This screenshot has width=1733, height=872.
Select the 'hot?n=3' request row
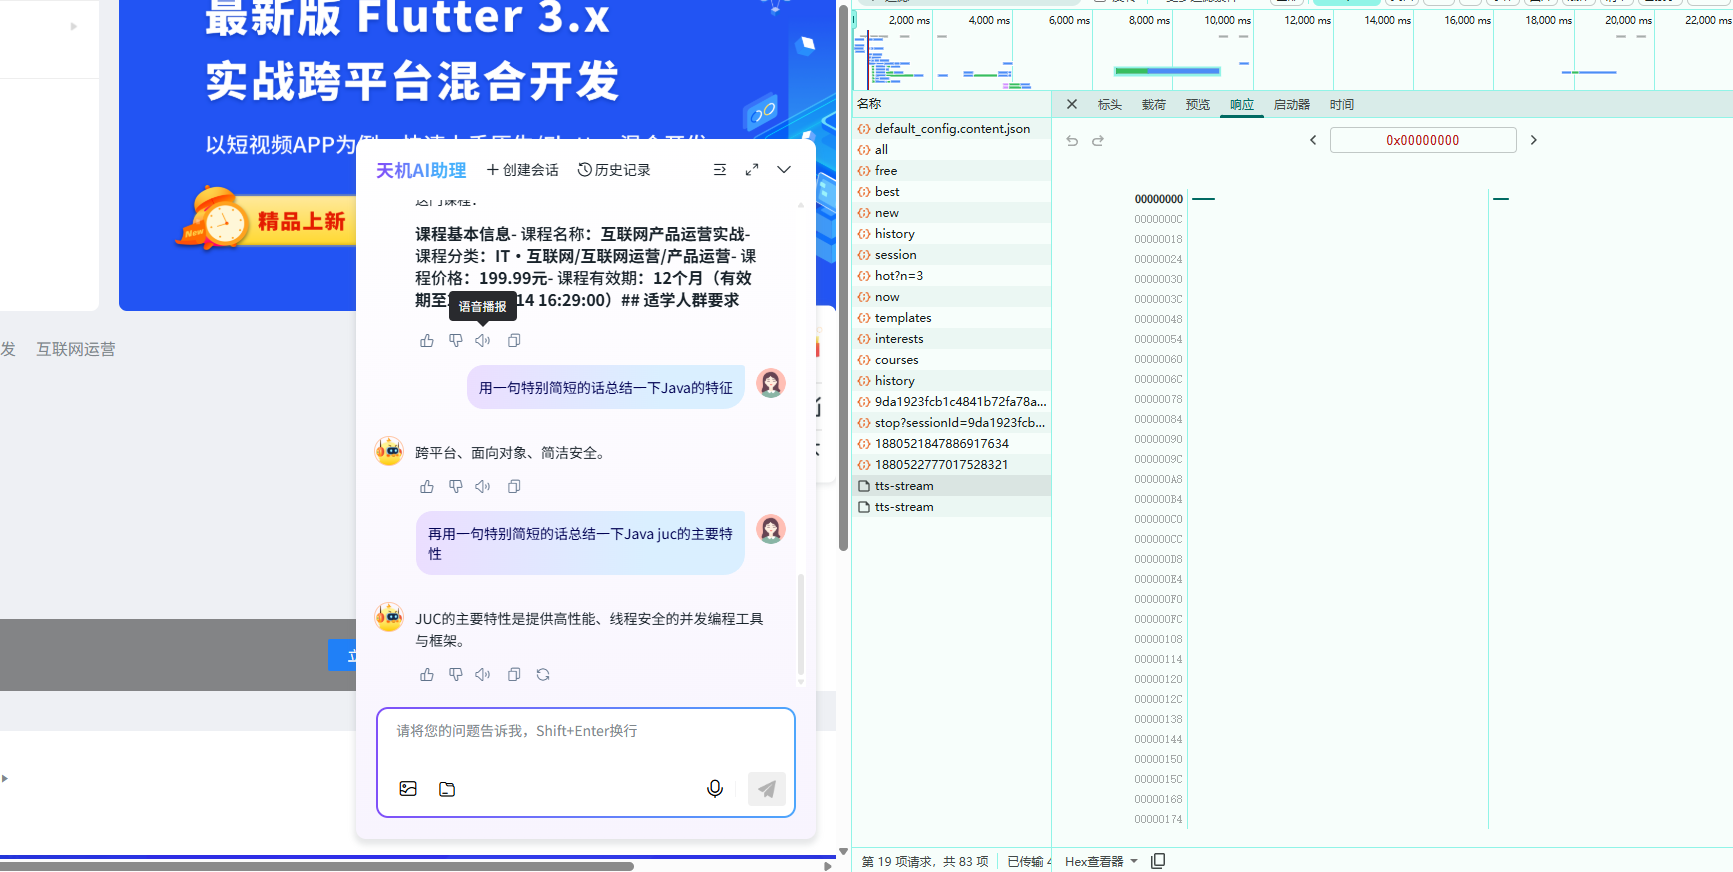click(951, 276)
